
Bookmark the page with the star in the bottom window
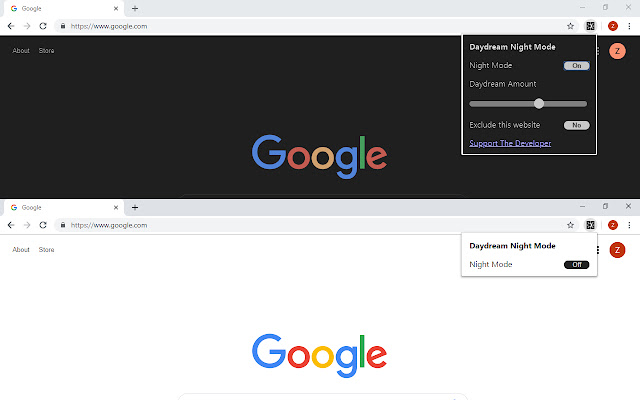[x=570, y=225]
